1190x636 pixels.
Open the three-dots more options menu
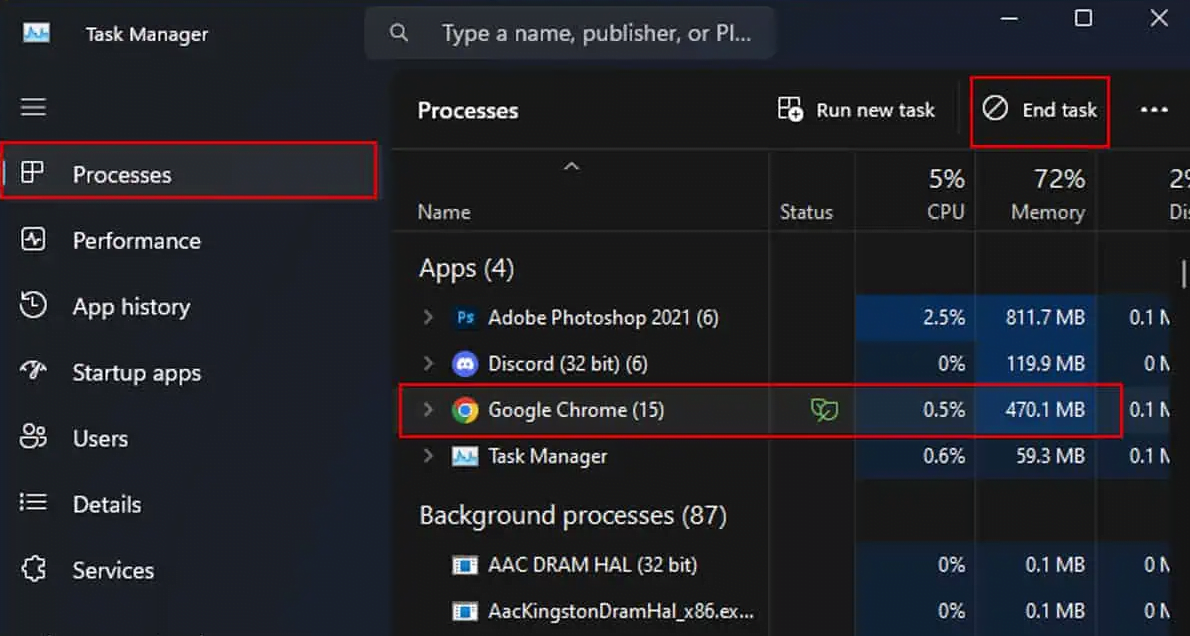pos(1154,111)
